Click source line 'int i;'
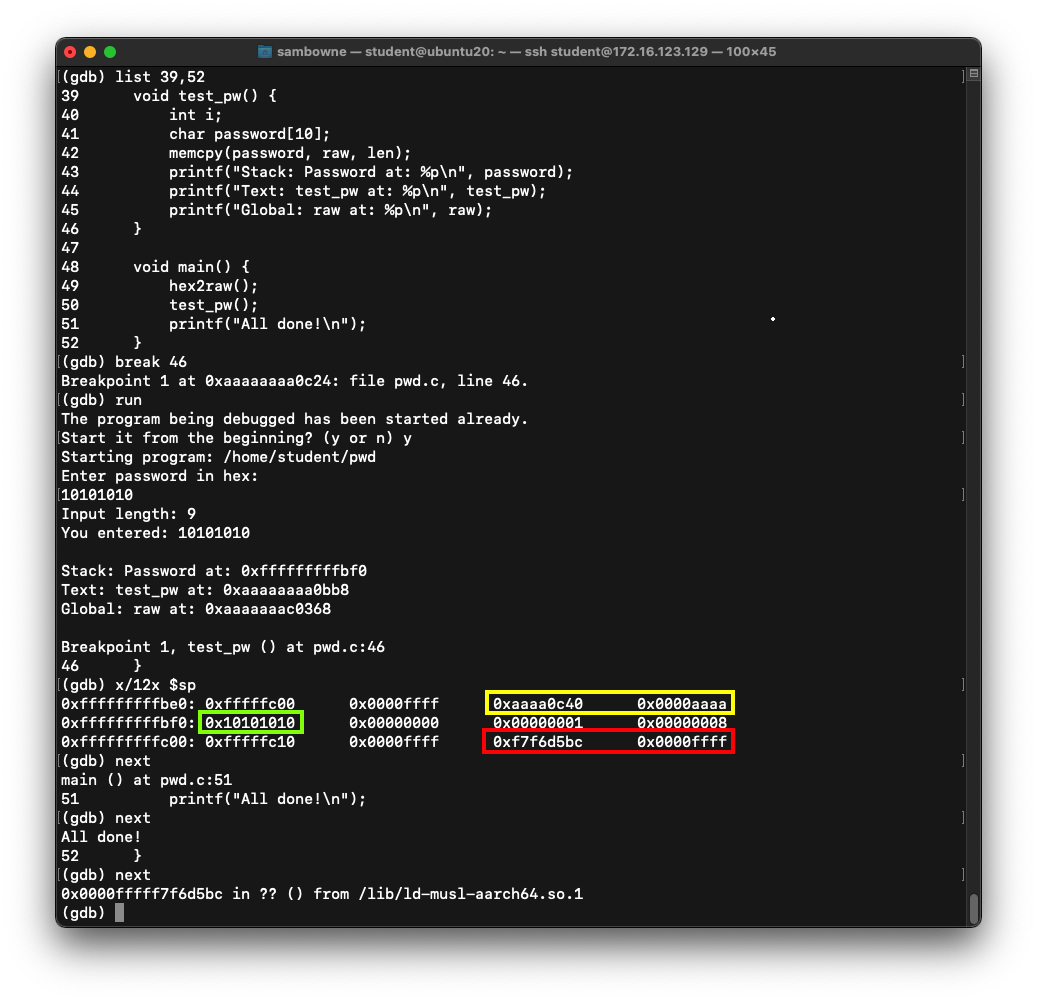 point(195,115)
